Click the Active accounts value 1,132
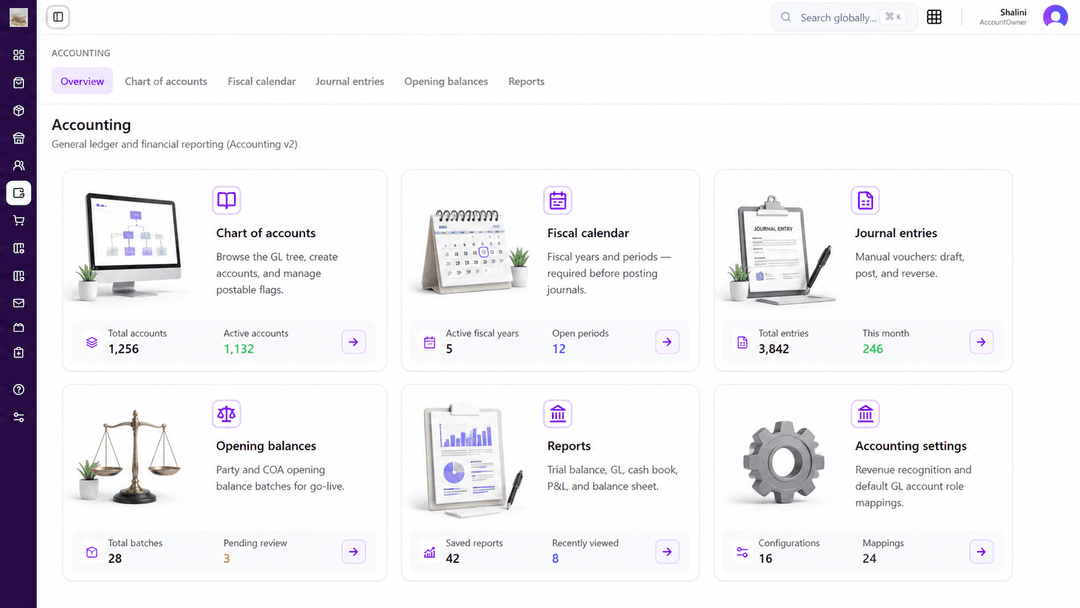Image resolution: width=1080 pixels, height=608 pixels. [x=238, y=349]
